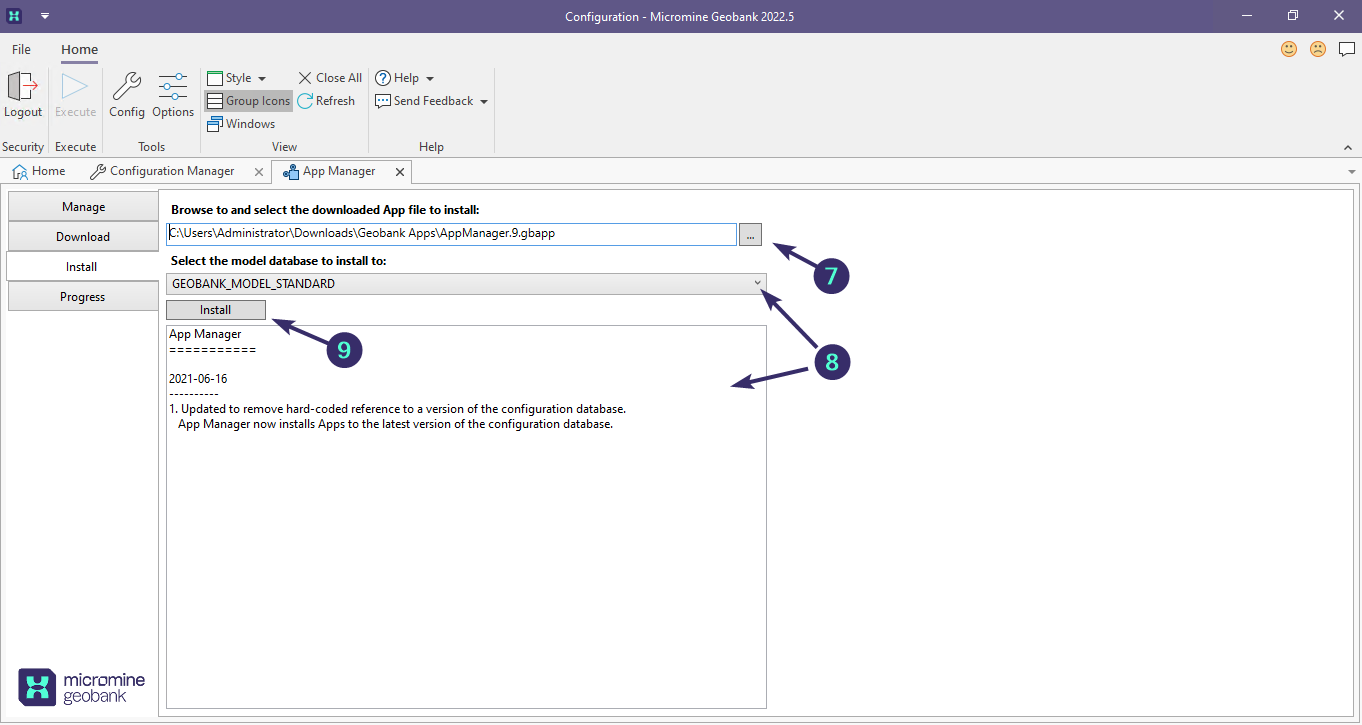Close the App Manager tab
Viewport: 1362px width, 725px height.
(x=400, y=172)
